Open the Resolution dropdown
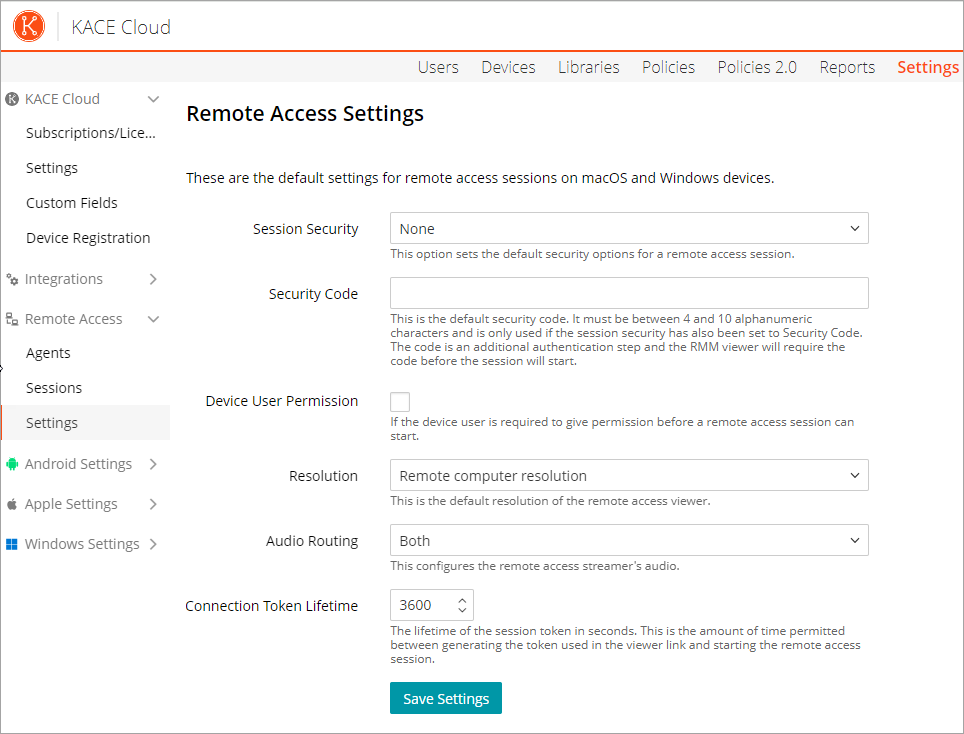Screen dimensions: 964x734 click(x=628, y=476)
